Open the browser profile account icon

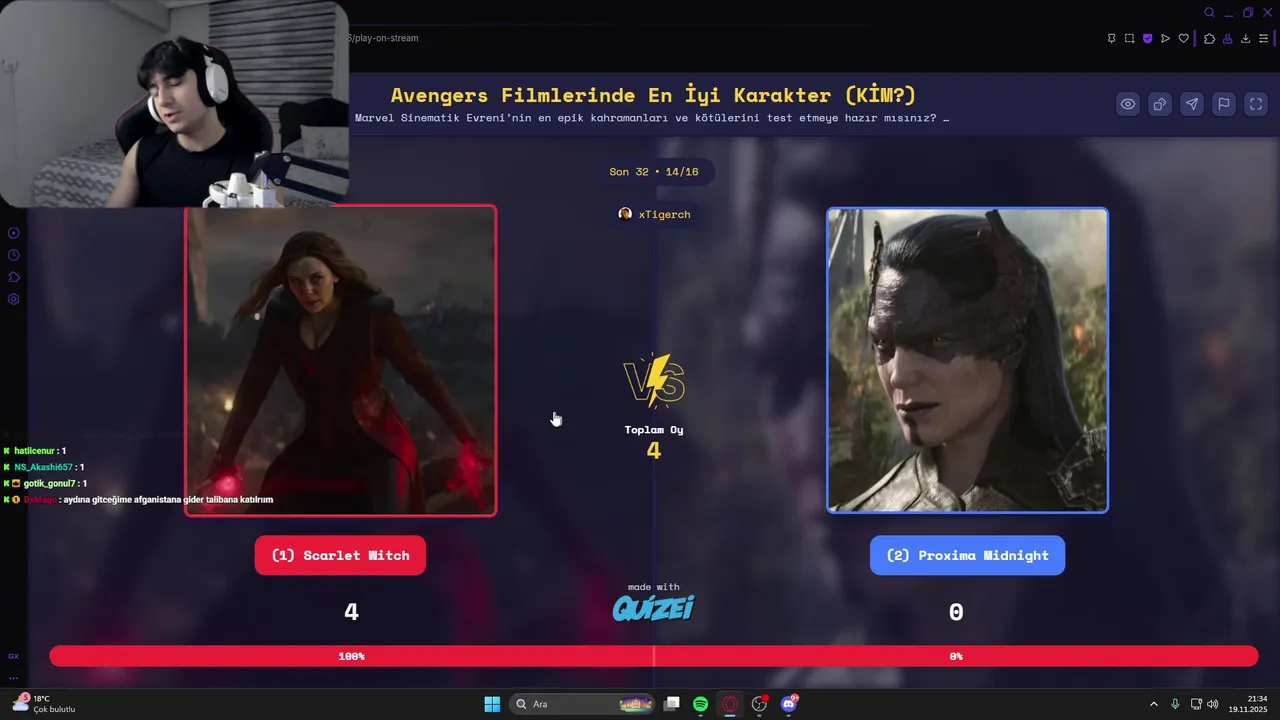(1227, 39)
